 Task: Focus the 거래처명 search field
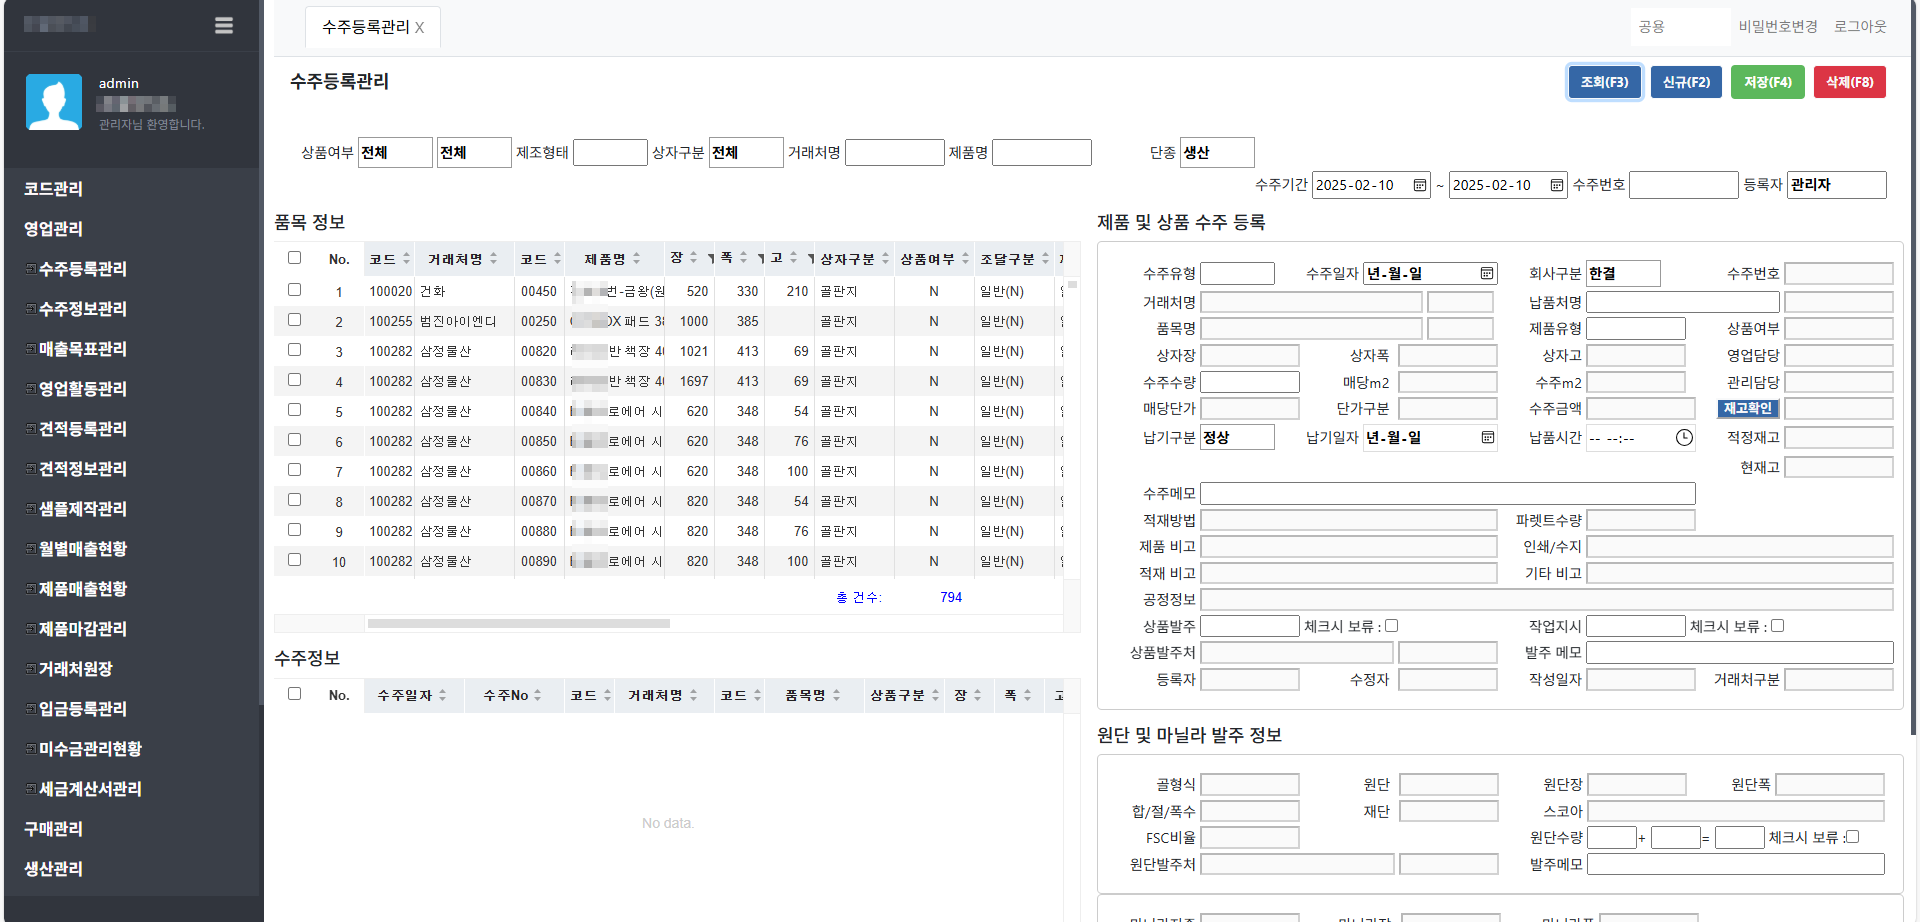pos(895,152)
